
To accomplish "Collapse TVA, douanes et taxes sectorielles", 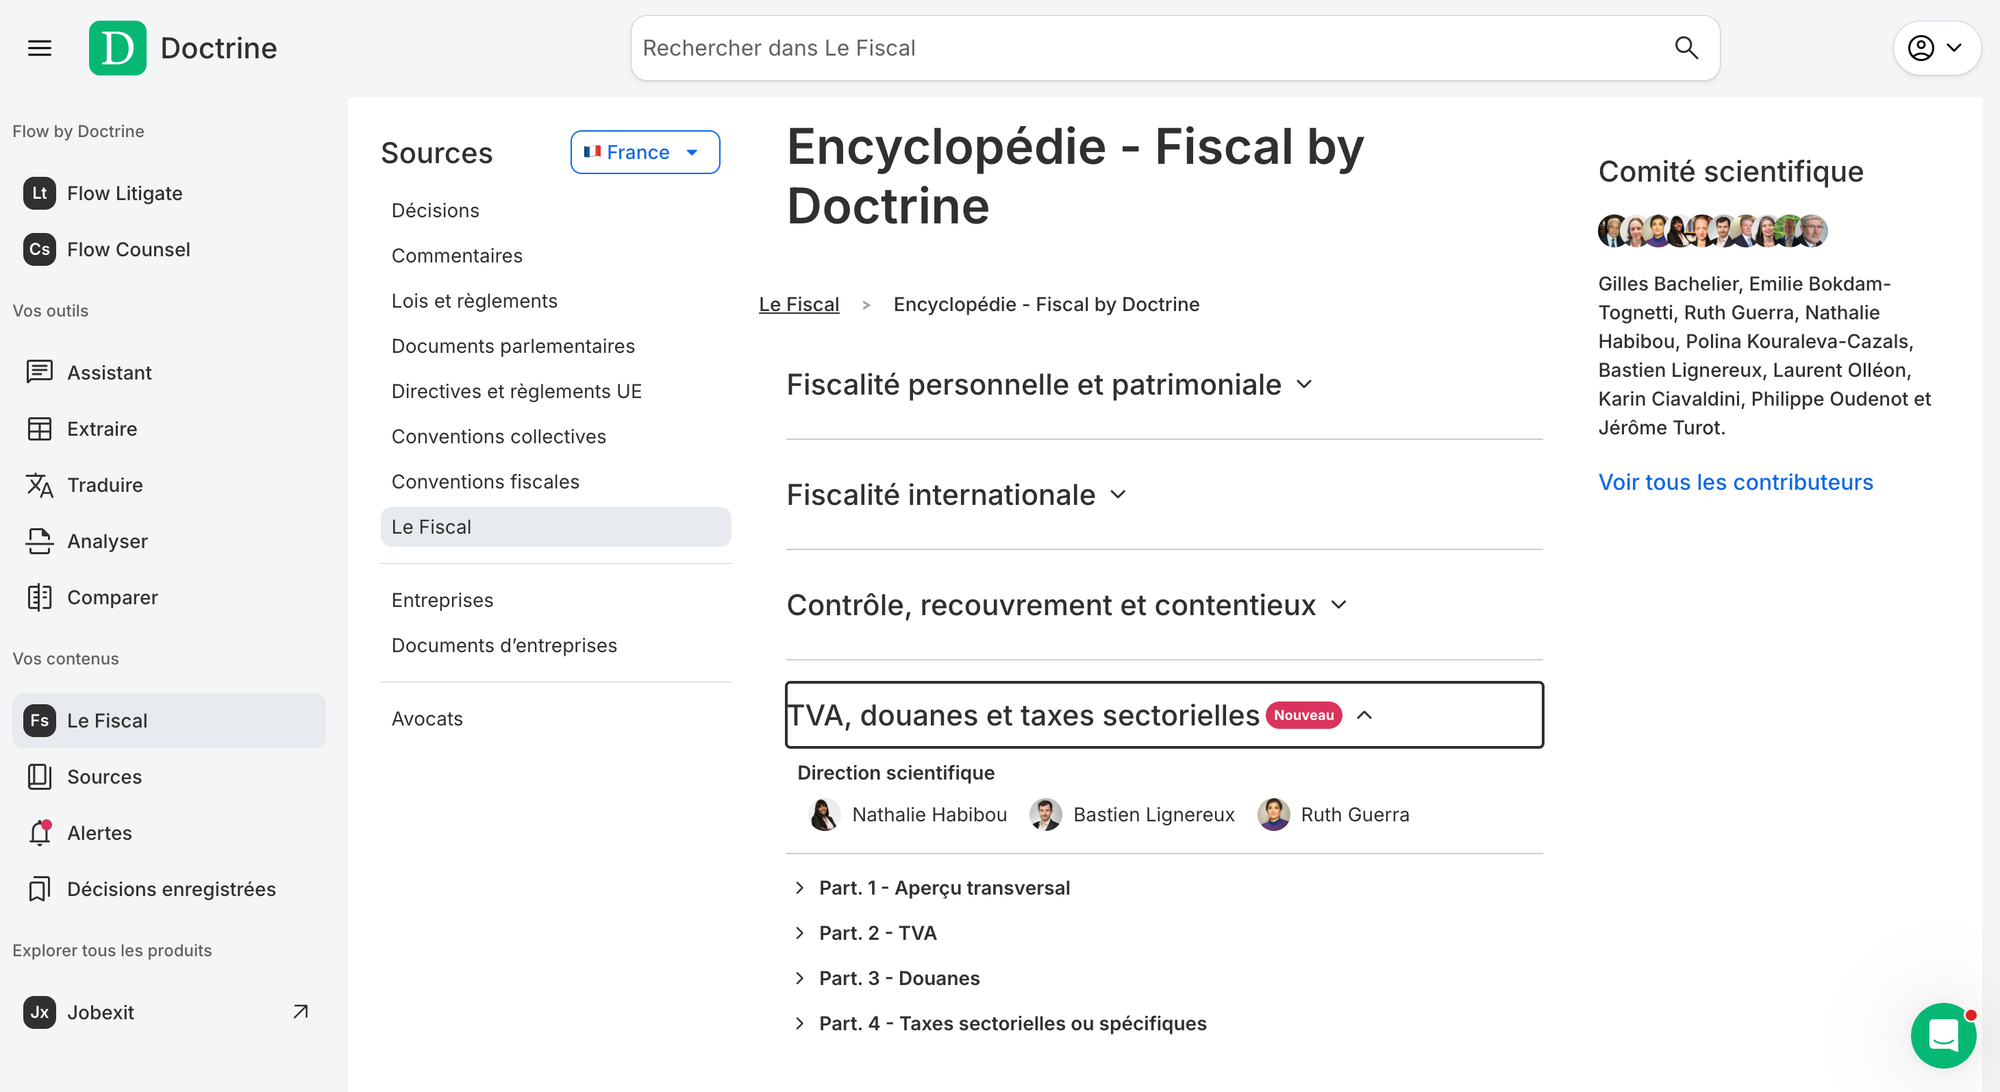I will point(1164,715).
